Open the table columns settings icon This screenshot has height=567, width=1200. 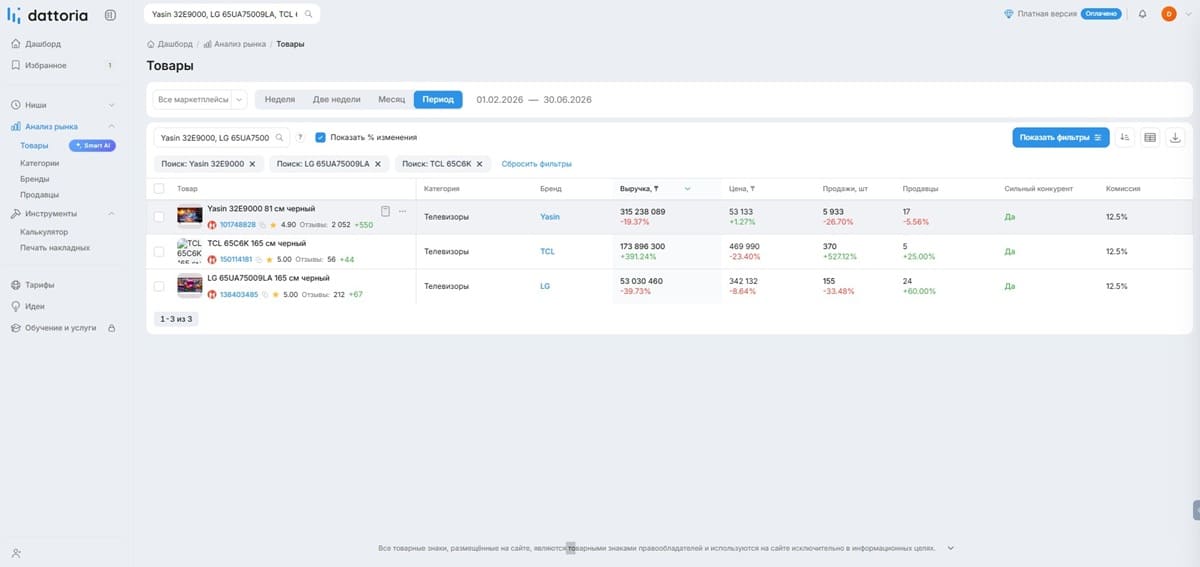point(1150,137)
